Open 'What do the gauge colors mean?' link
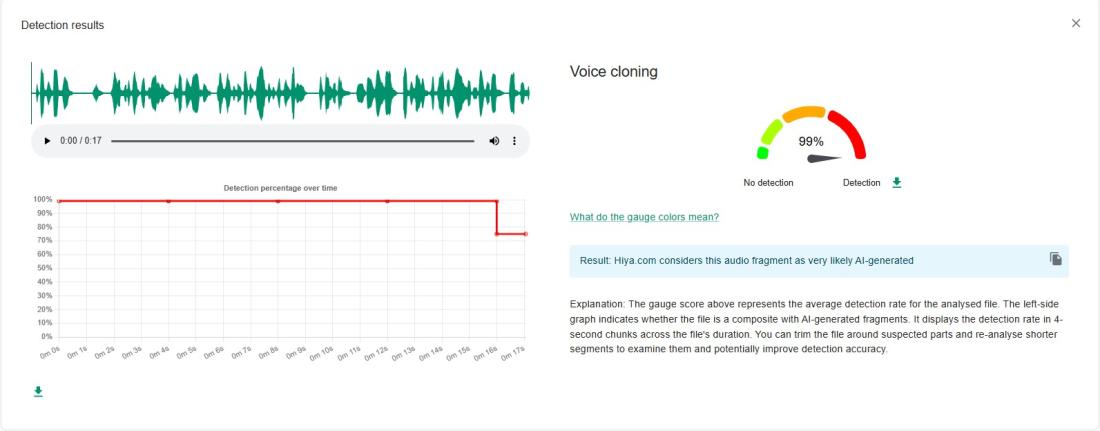This screenshot has width=1100, height=431. pyautogui.click(x=644, y=217)
